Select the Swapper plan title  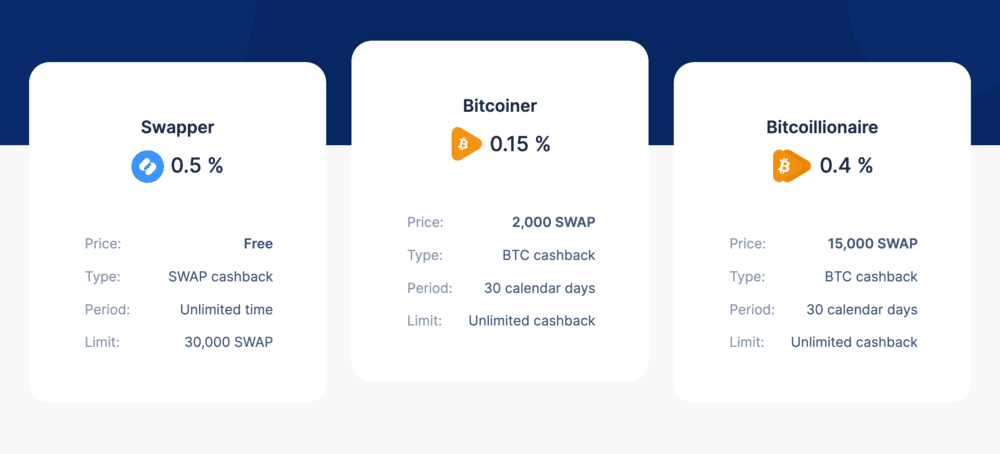(177, 127)
